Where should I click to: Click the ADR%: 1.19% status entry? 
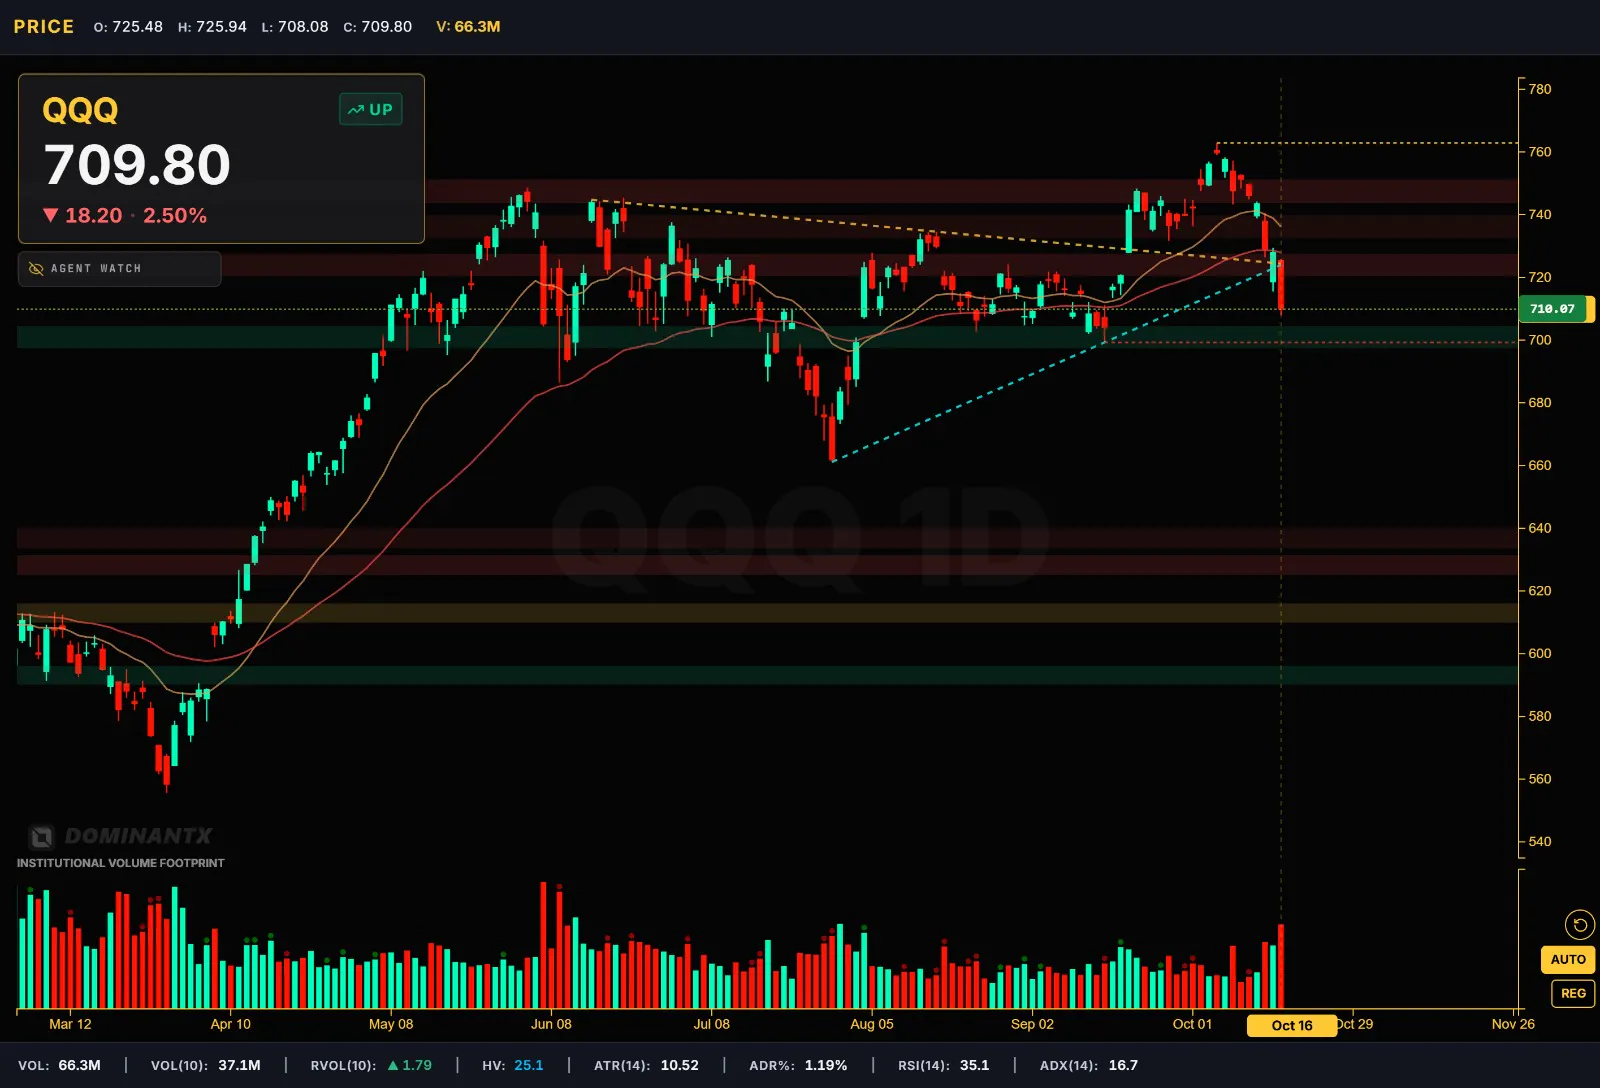pos(798,1065)
